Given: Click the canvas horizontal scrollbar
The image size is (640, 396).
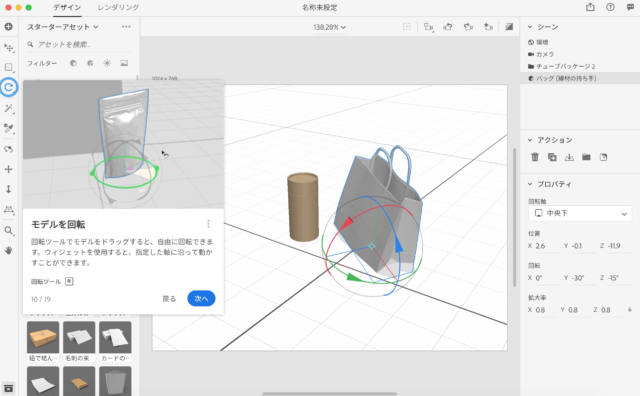Looking at the screenshot, I should (329, 394).
